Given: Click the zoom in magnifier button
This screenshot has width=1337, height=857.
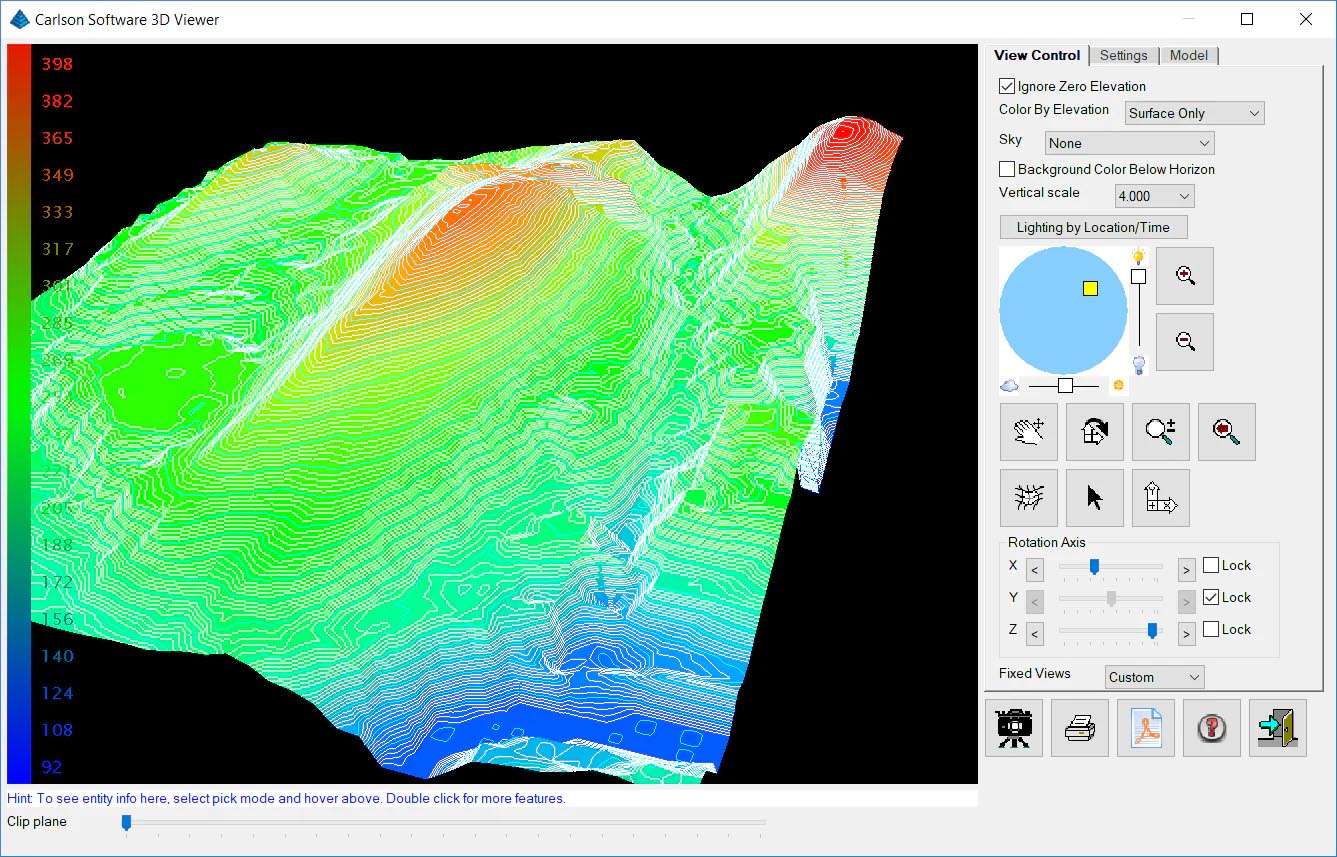Looking at the screenshot, I should 1185,276.
